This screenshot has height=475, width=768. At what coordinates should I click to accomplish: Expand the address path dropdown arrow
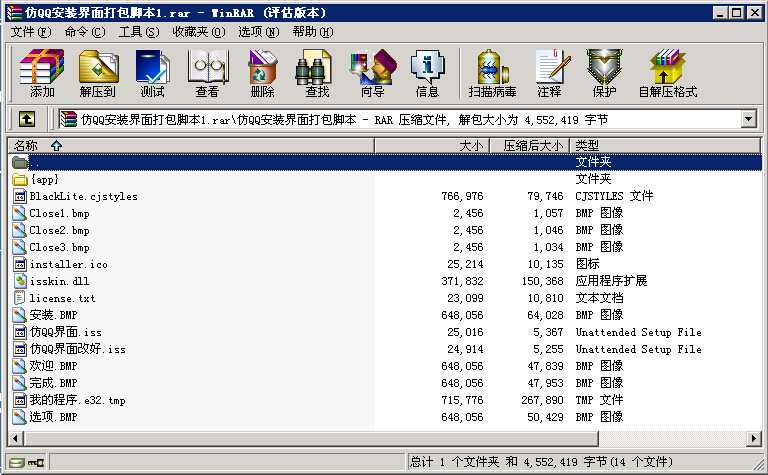748,119
